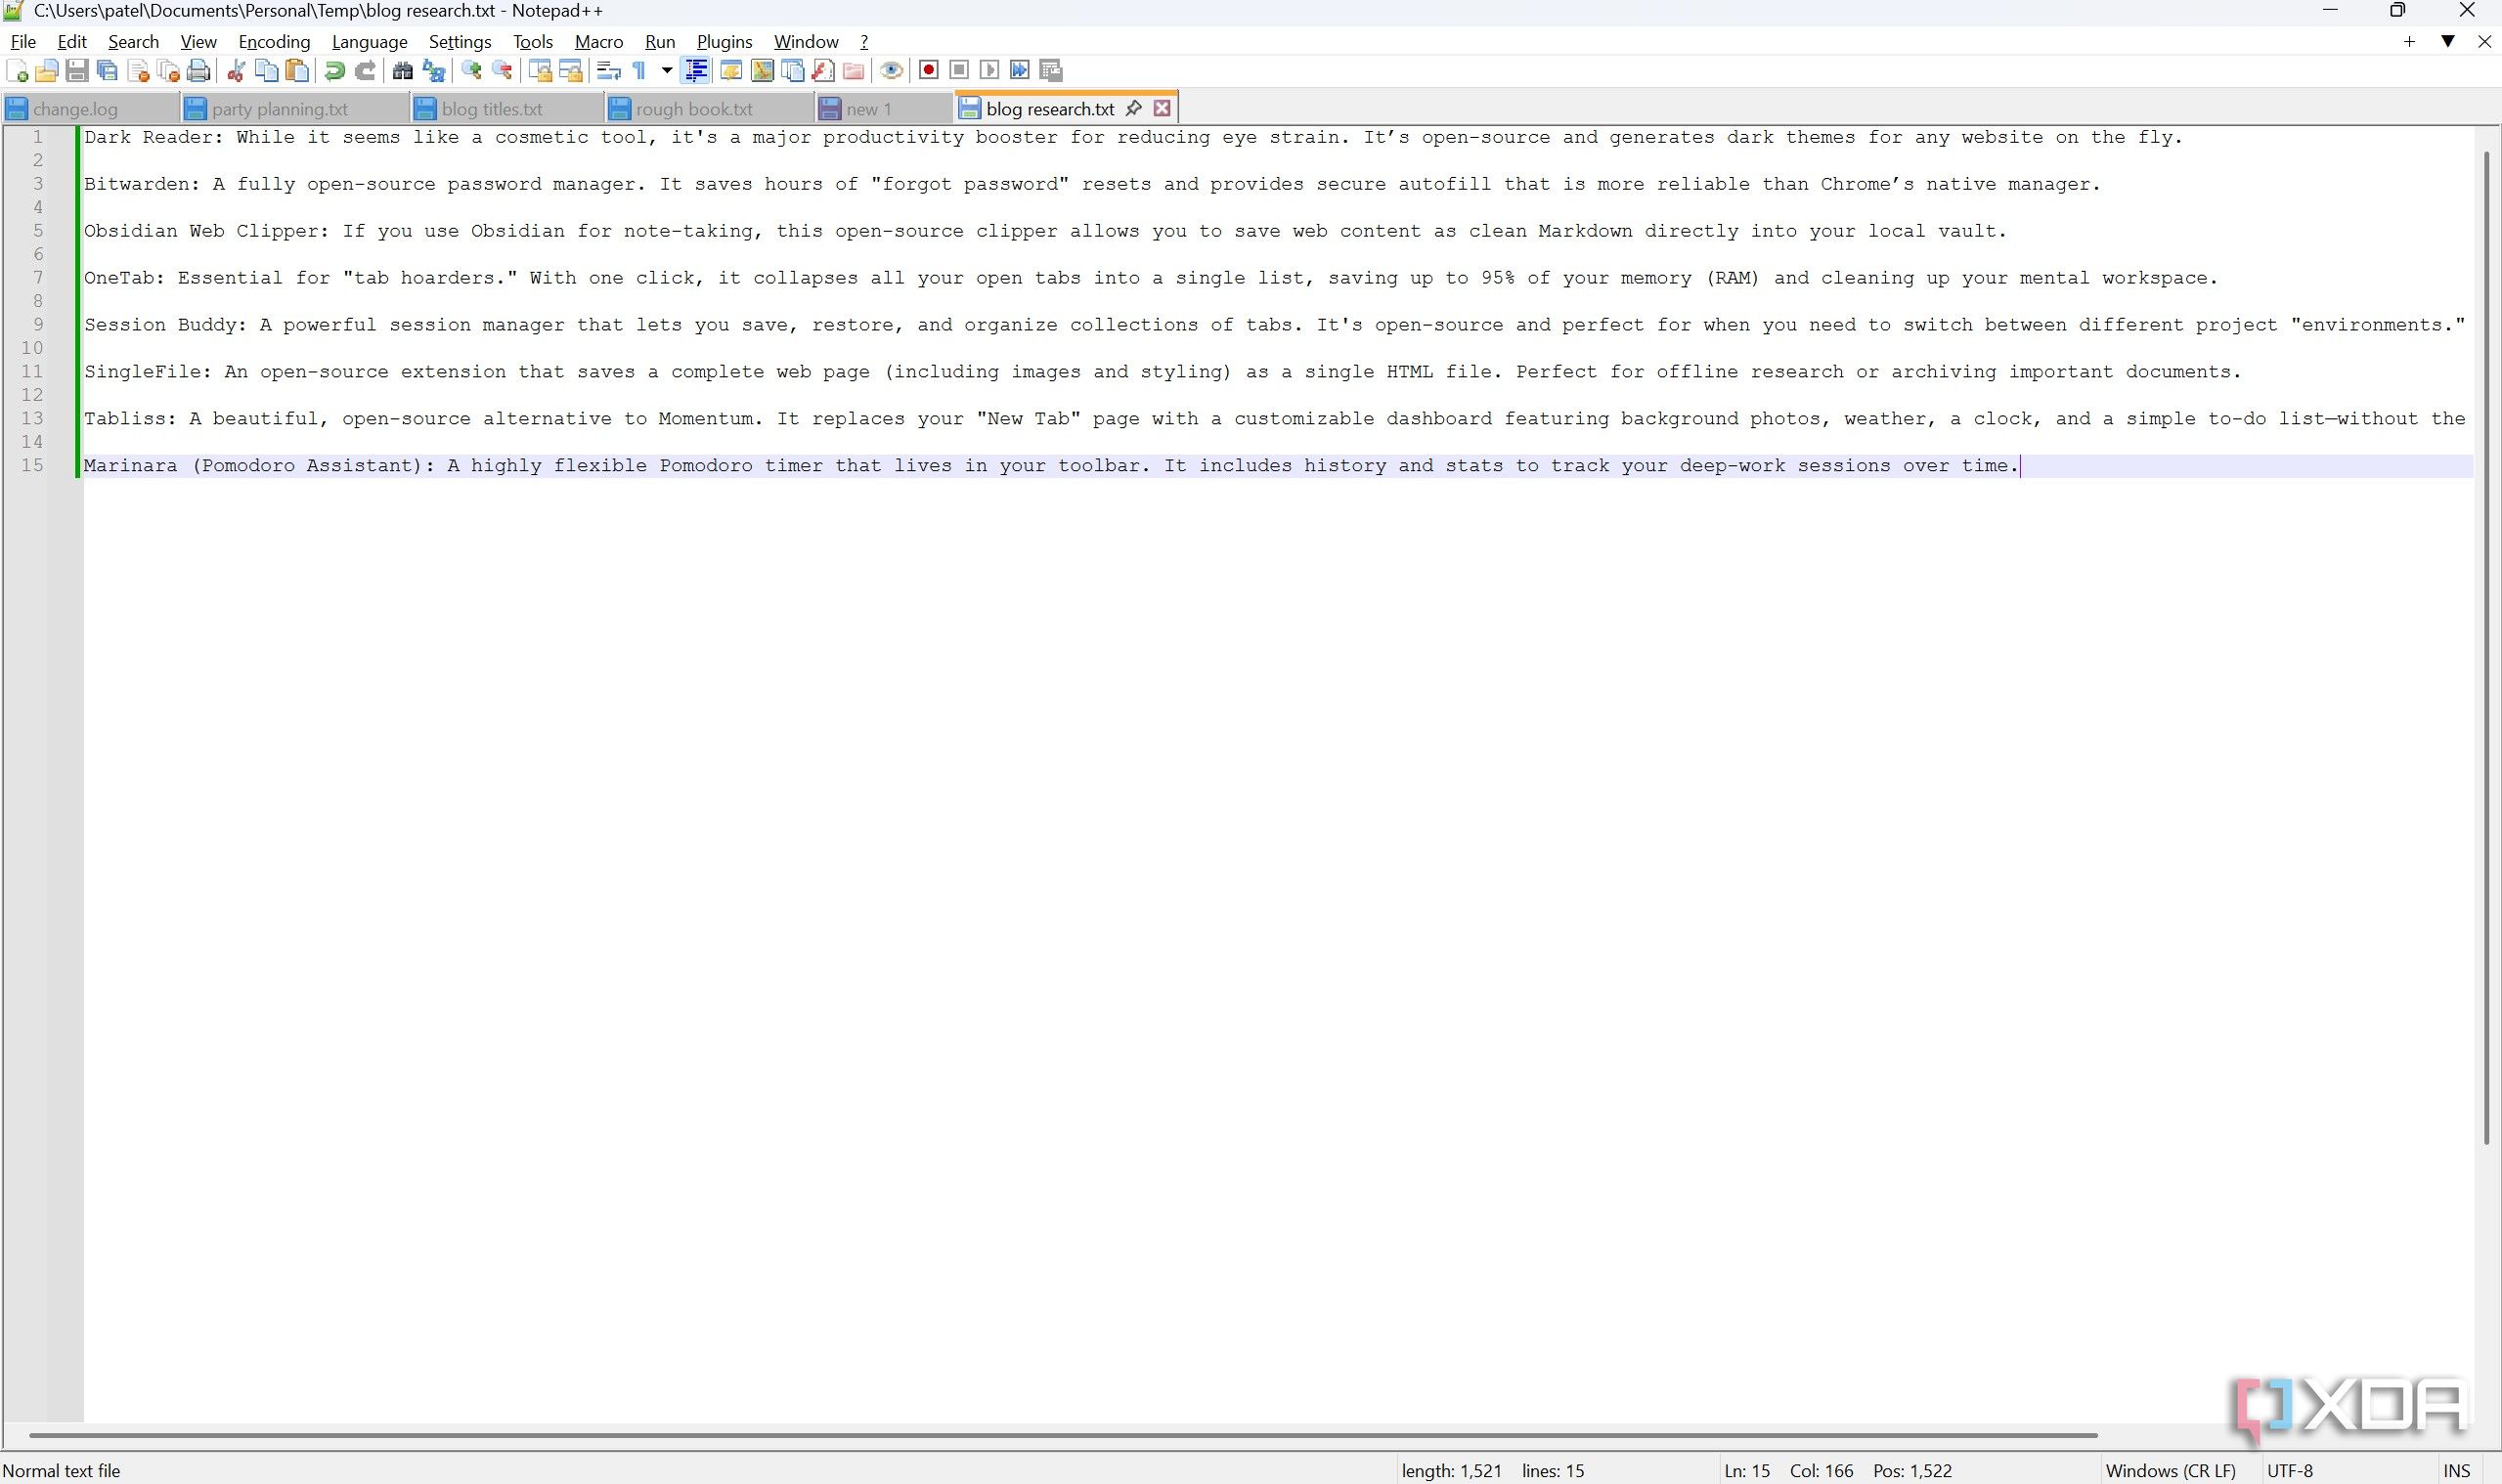Click the Print icon in toolbar
The width and height of the screenshot is (2502, 1484).
tap(199, 70)
